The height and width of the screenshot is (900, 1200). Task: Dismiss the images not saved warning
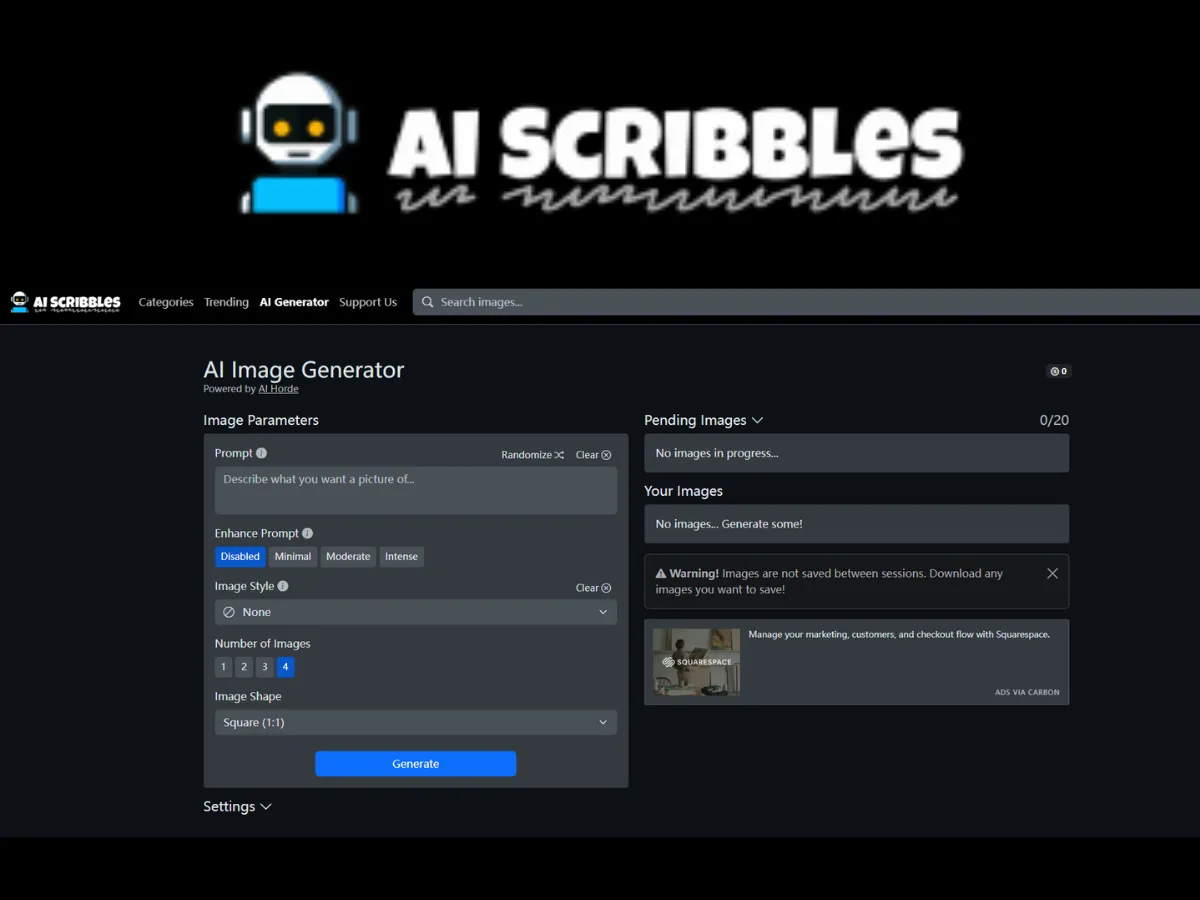tap(1052, 573)
